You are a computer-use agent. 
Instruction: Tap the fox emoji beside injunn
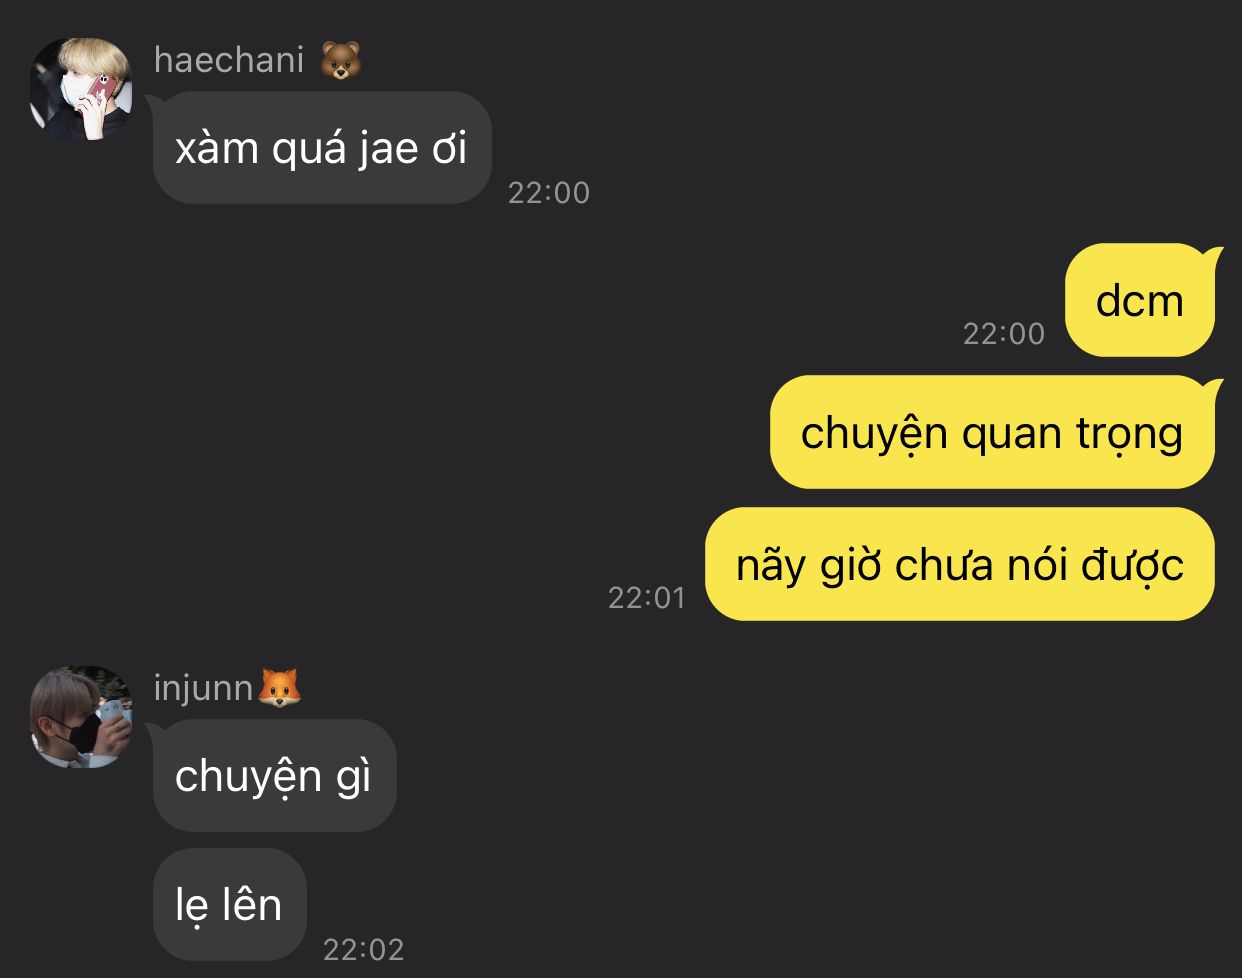tap(280, 689)
